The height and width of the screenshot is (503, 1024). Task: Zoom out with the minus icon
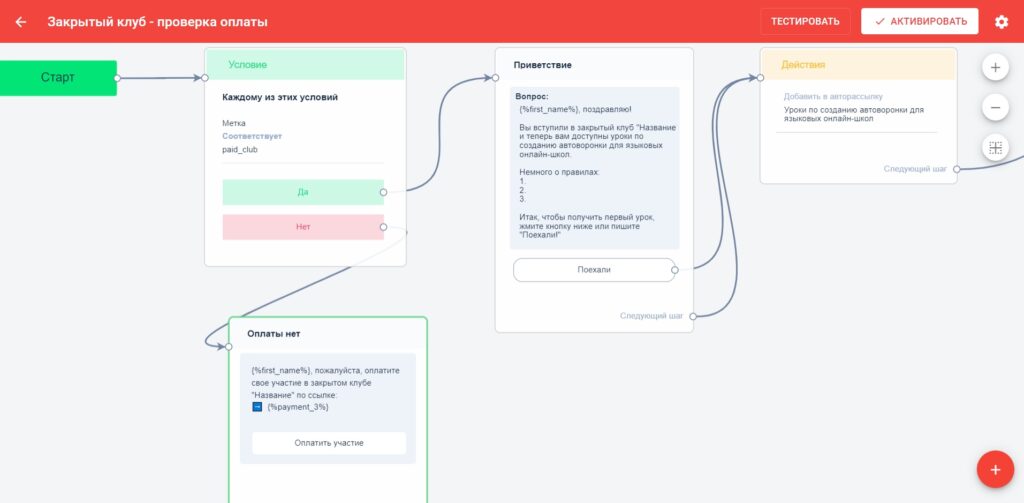995,107
